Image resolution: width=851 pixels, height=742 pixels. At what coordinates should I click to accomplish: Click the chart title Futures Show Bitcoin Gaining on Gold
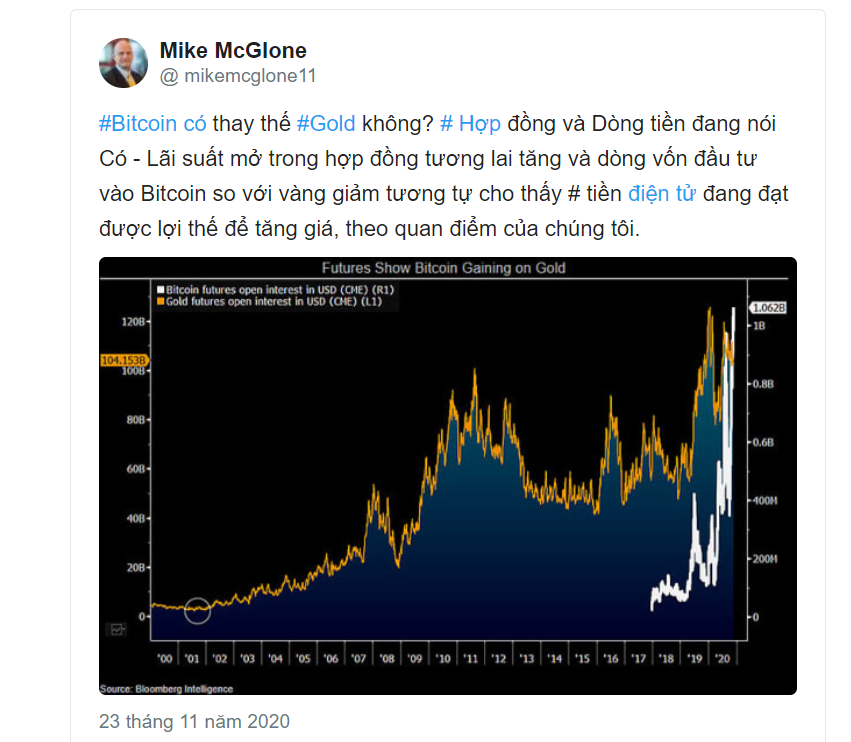443,268
